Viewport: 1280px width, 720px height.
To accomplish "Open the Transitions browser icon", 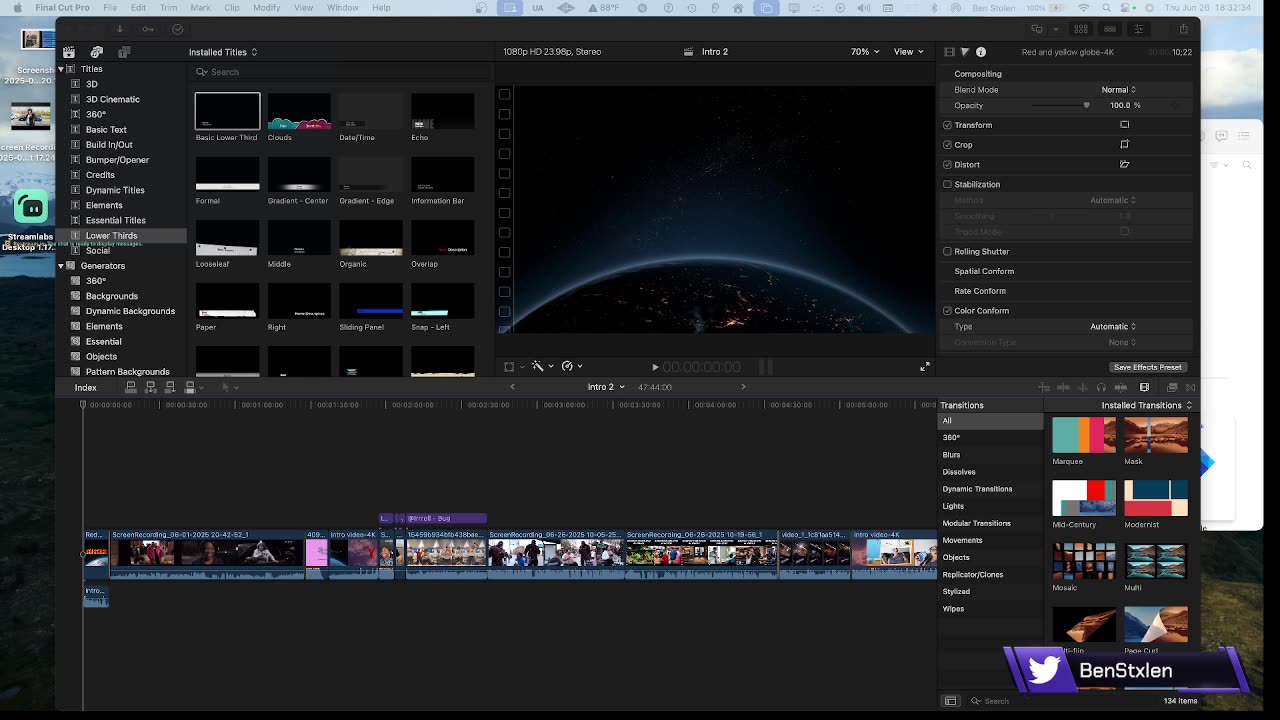I will [x=1191, y=387].
